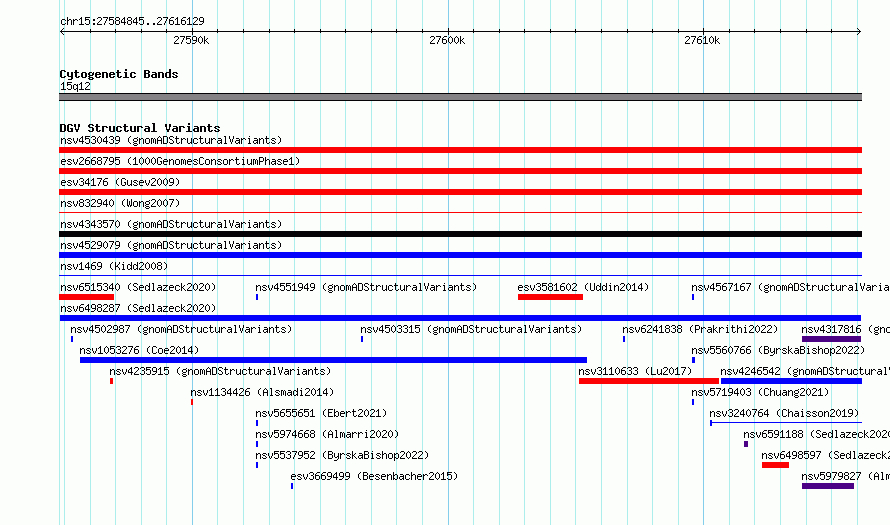
Task: Click purple bar of nsv4317816
Action: 832,339
